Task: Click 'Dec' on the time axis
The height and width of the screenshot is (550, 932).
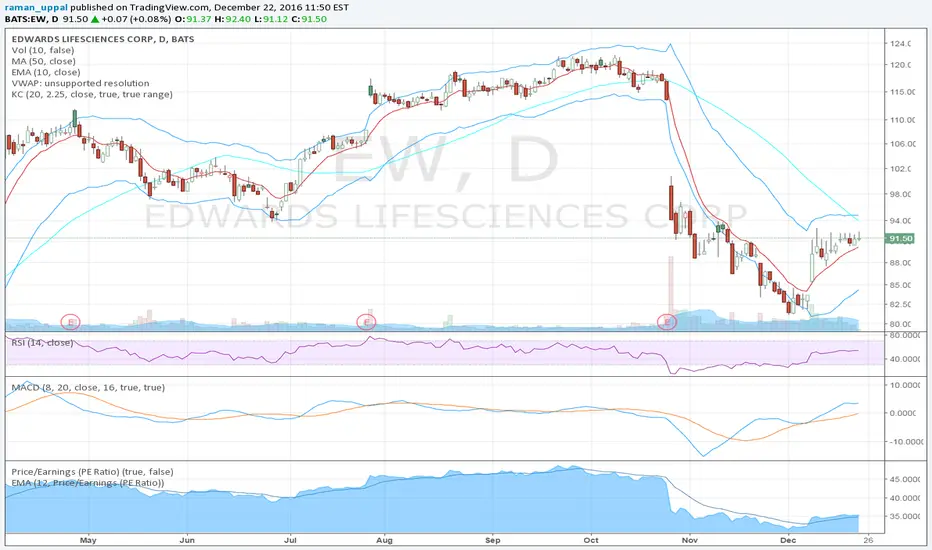Action: point(788,540)
